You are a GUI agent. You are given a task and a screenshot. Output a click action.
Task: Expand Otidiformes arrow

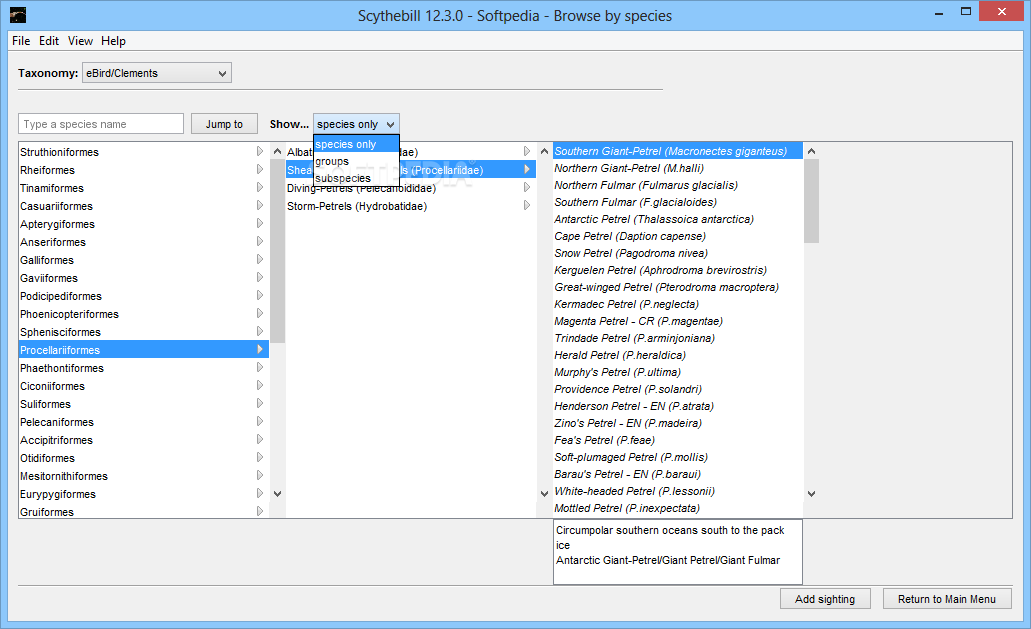tap(260, 457)
